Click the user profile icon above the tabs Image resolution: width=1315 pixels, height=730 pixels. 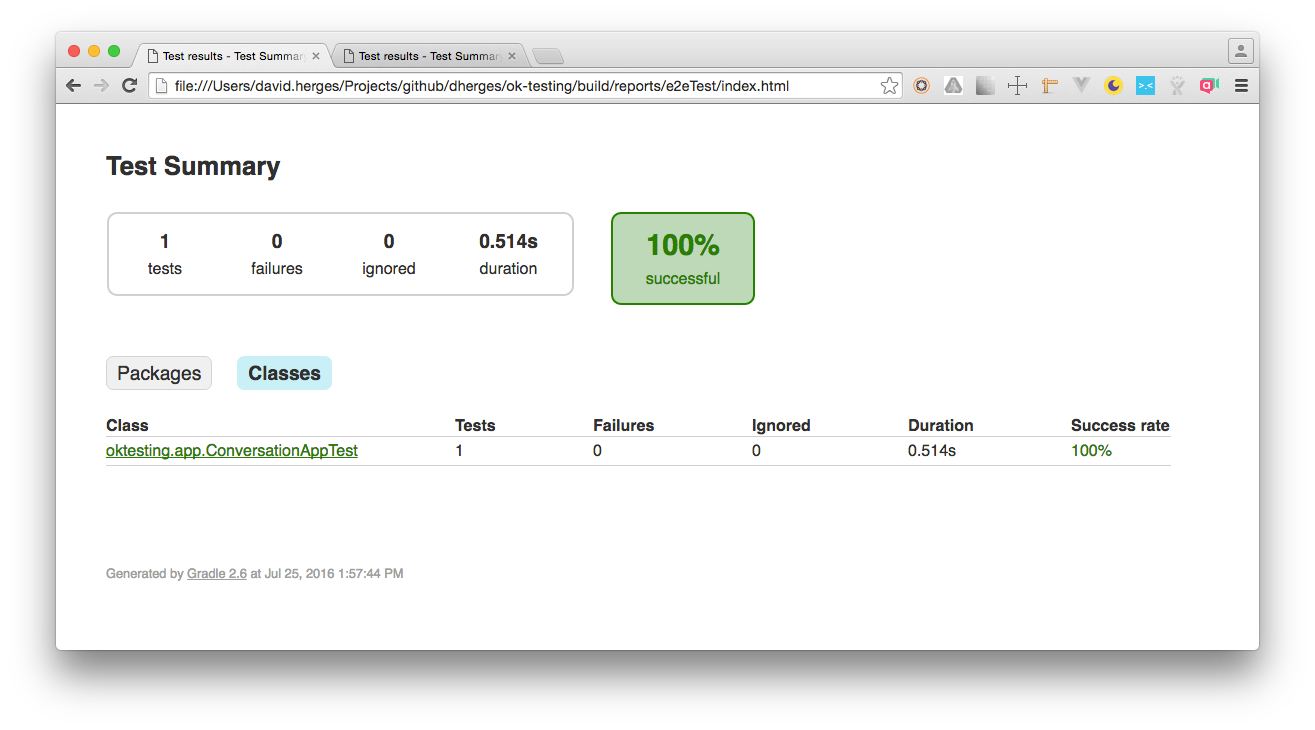point(1240,50)
